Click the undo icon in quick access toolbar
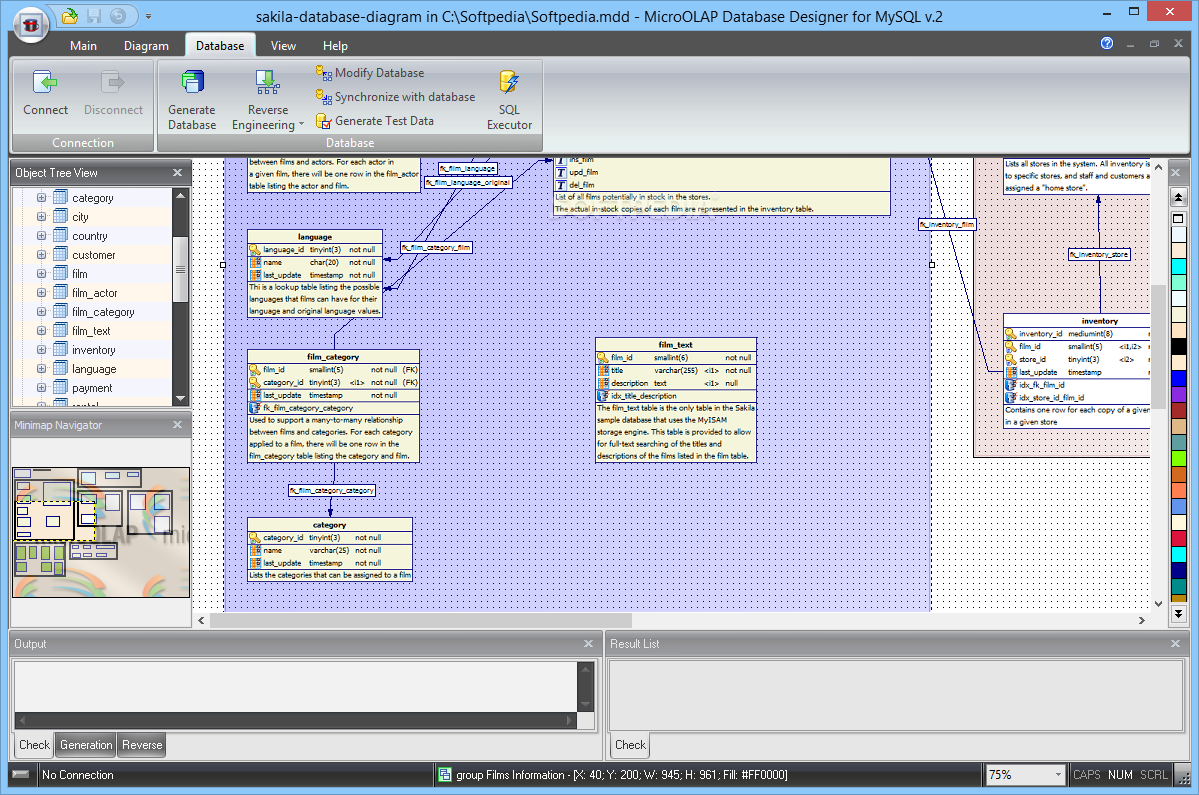 (118, 15)
